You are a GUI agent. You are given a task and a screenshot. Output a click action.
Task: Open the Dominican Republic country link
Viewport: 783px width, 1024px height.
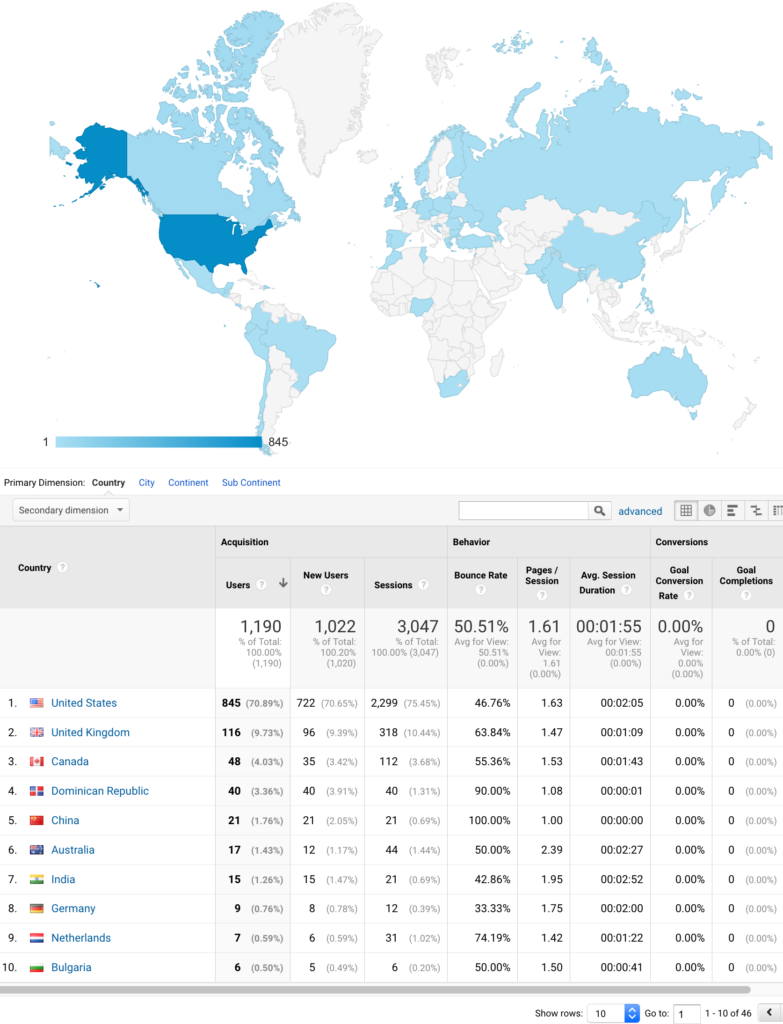(x=100, y=791)
